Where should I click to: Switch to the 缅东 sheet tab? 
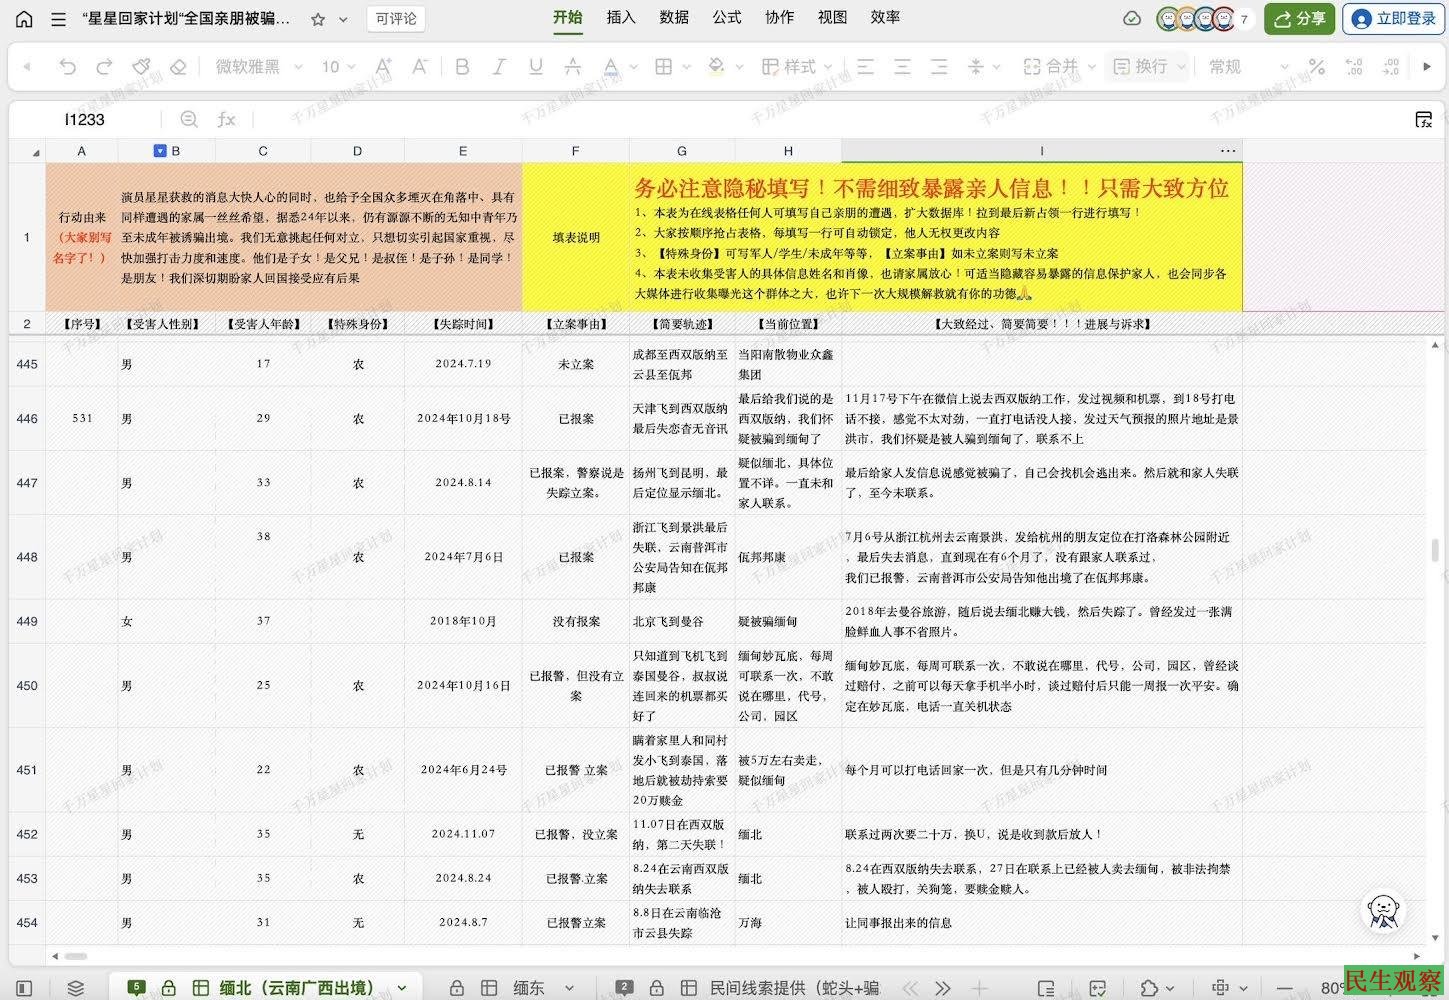pyautogui.click(x=528, y=988)
